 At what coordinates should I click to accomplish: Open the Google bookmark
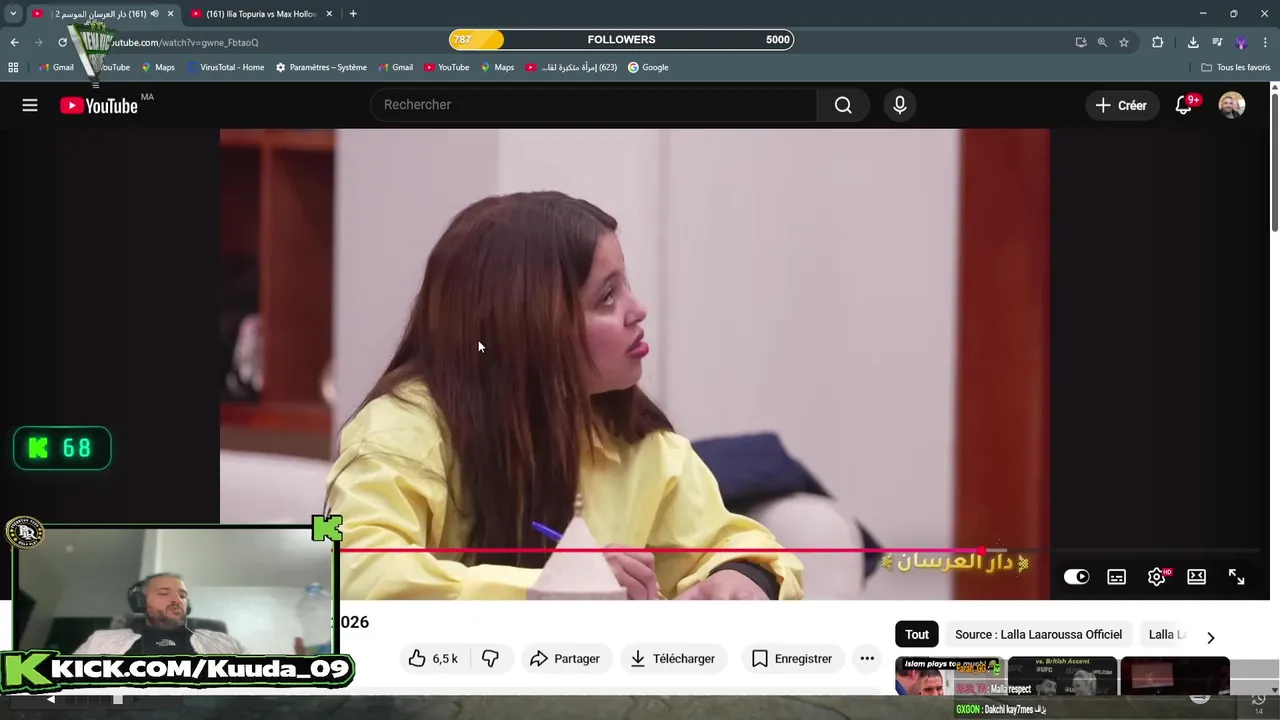point(648,67)
